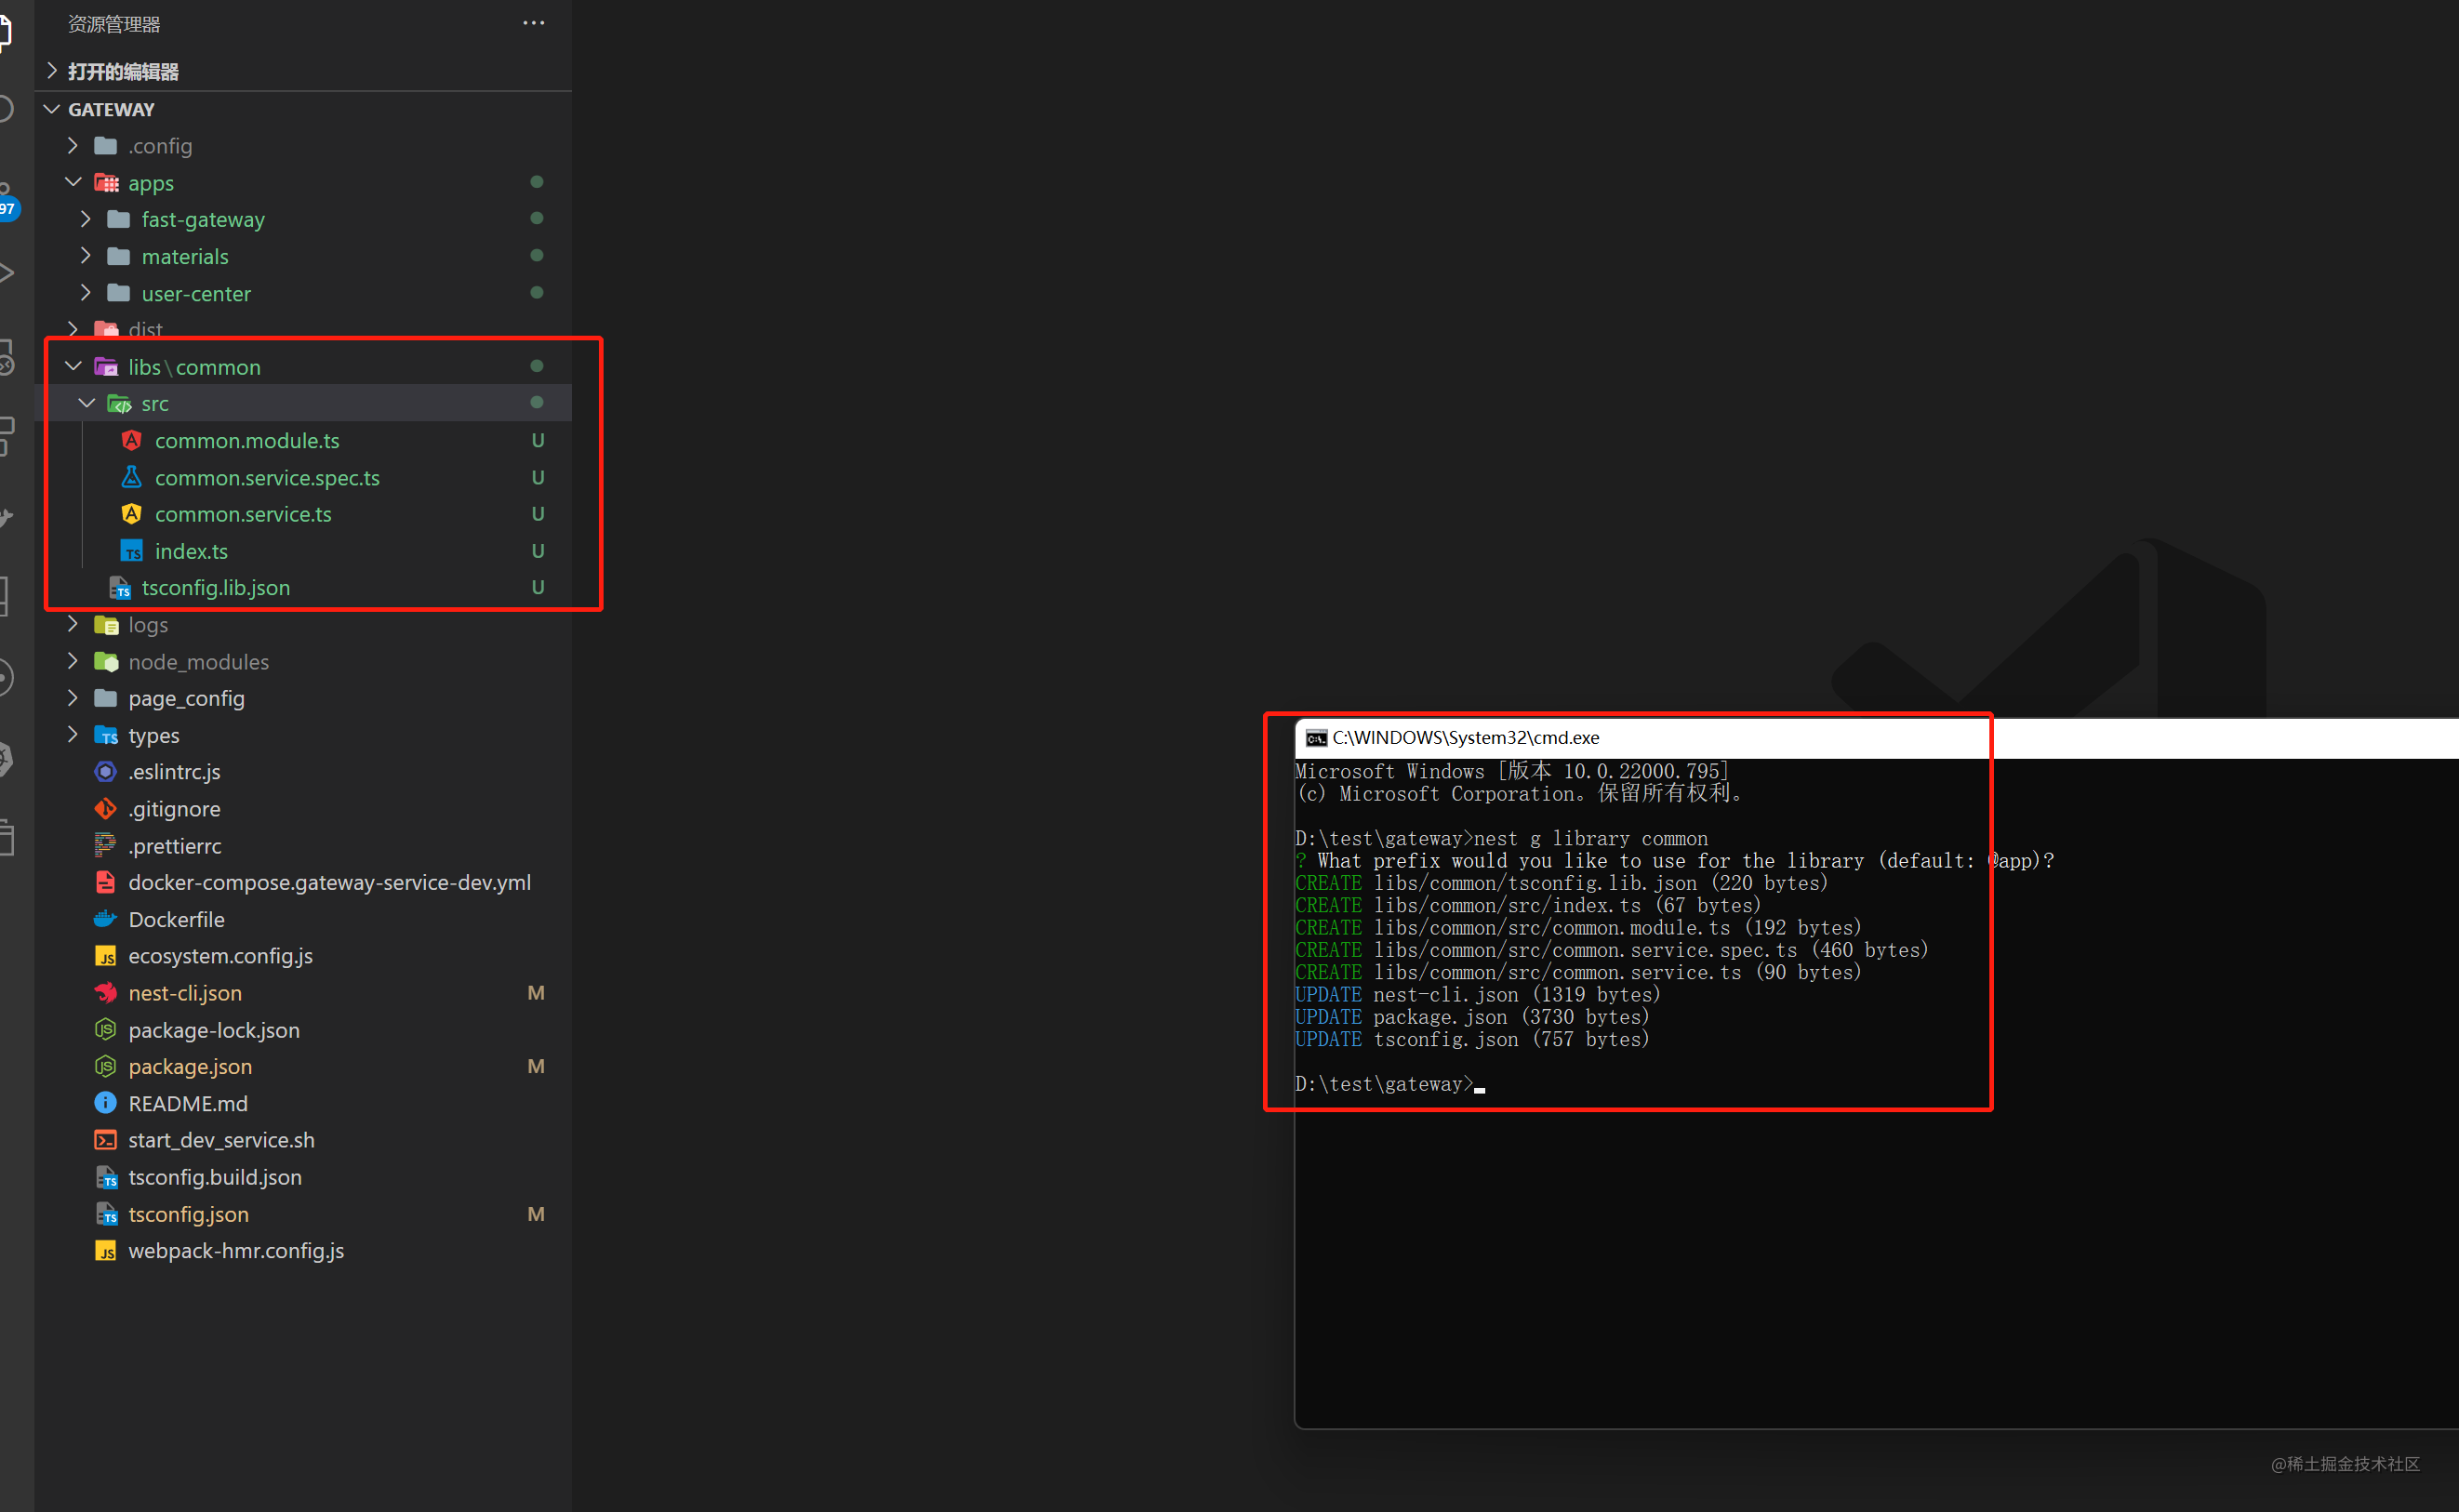Click the ESLint icon beside .eslintrc.js
2459x1512 pixels.
point(105,771)
